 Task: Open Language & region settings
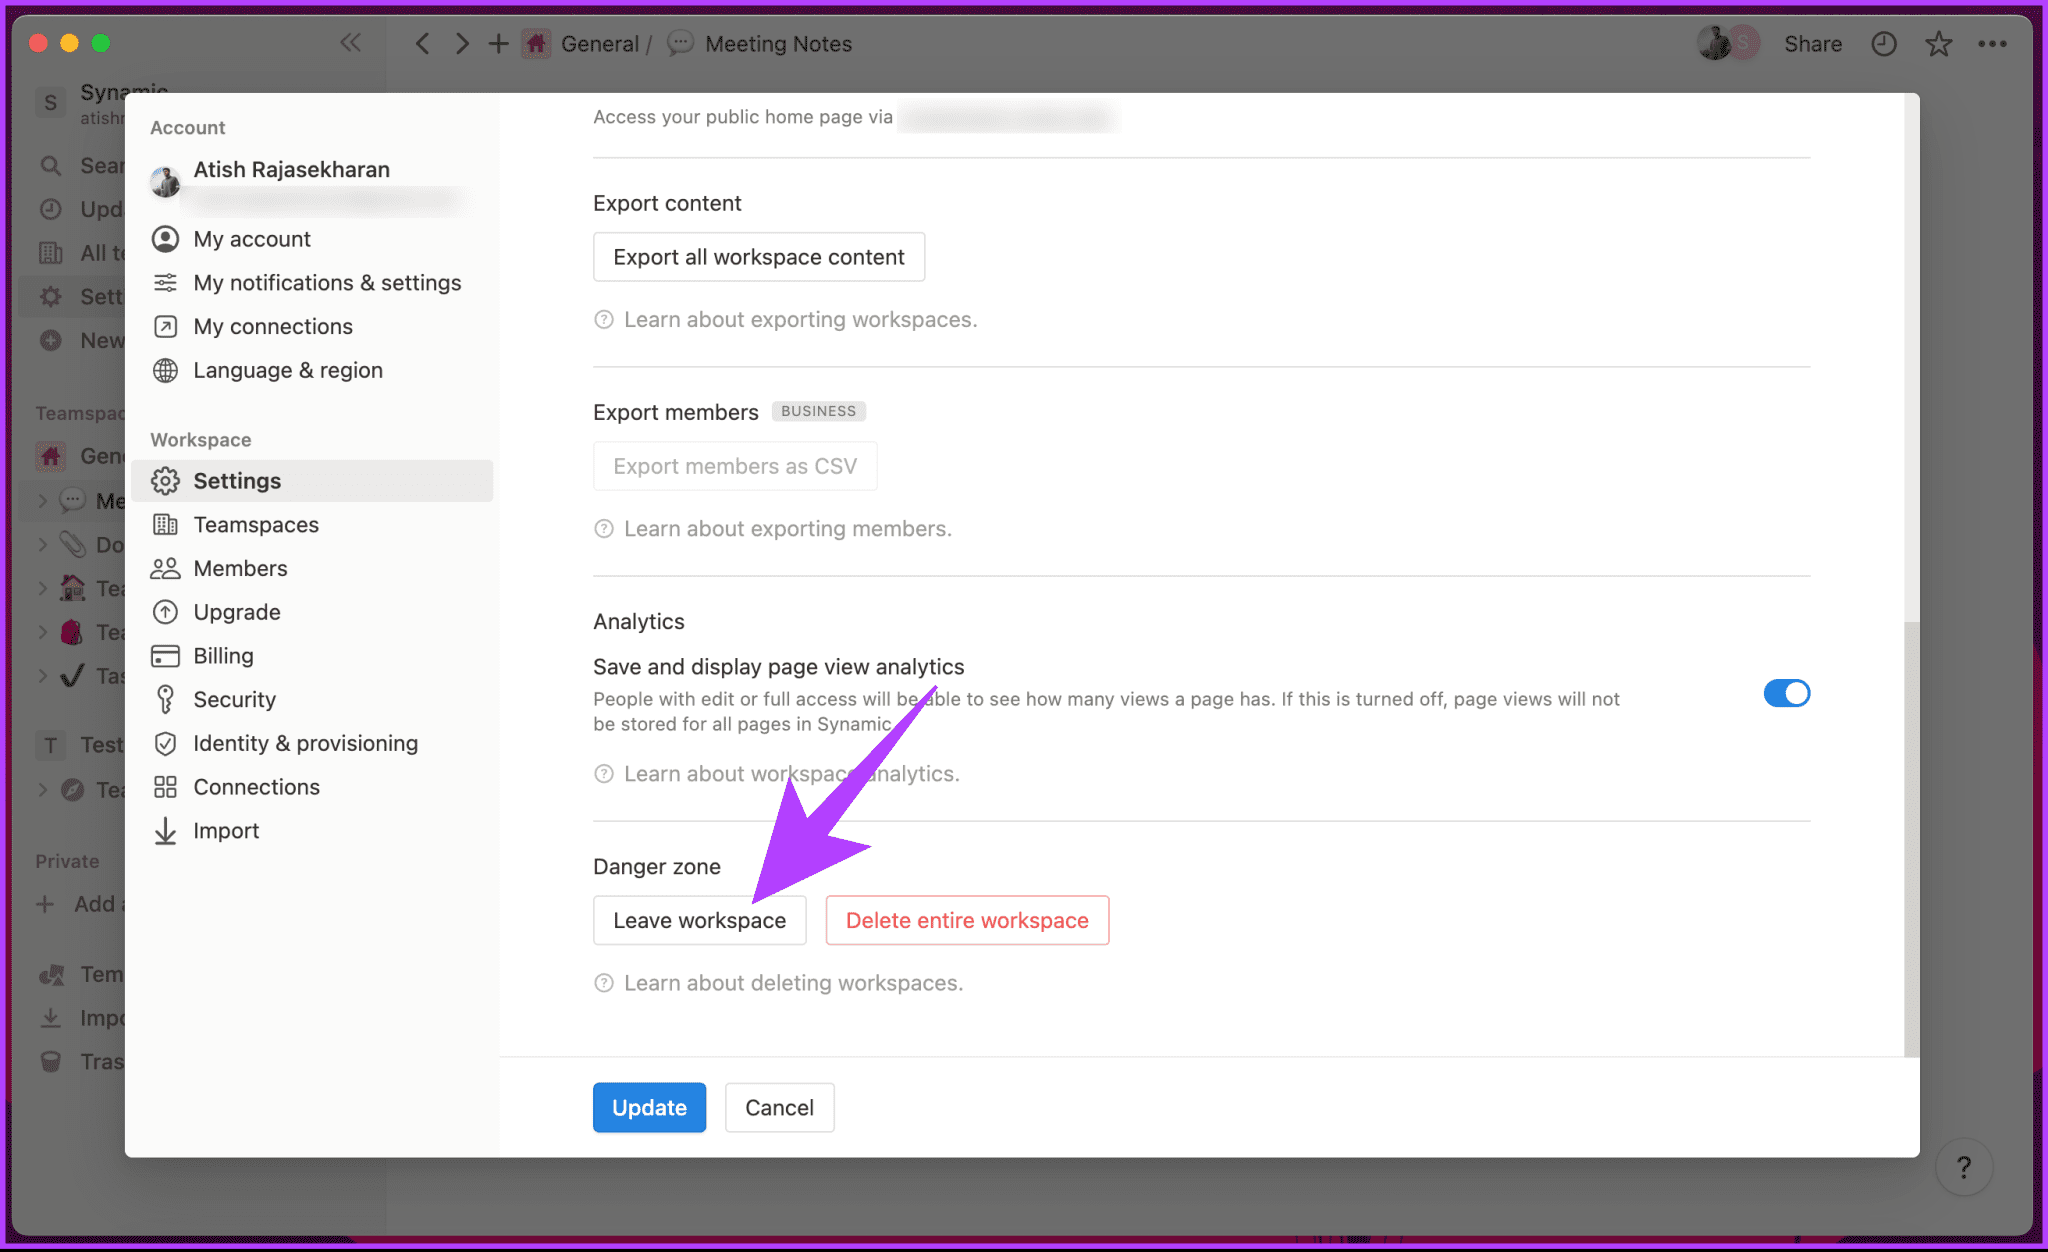312,371
